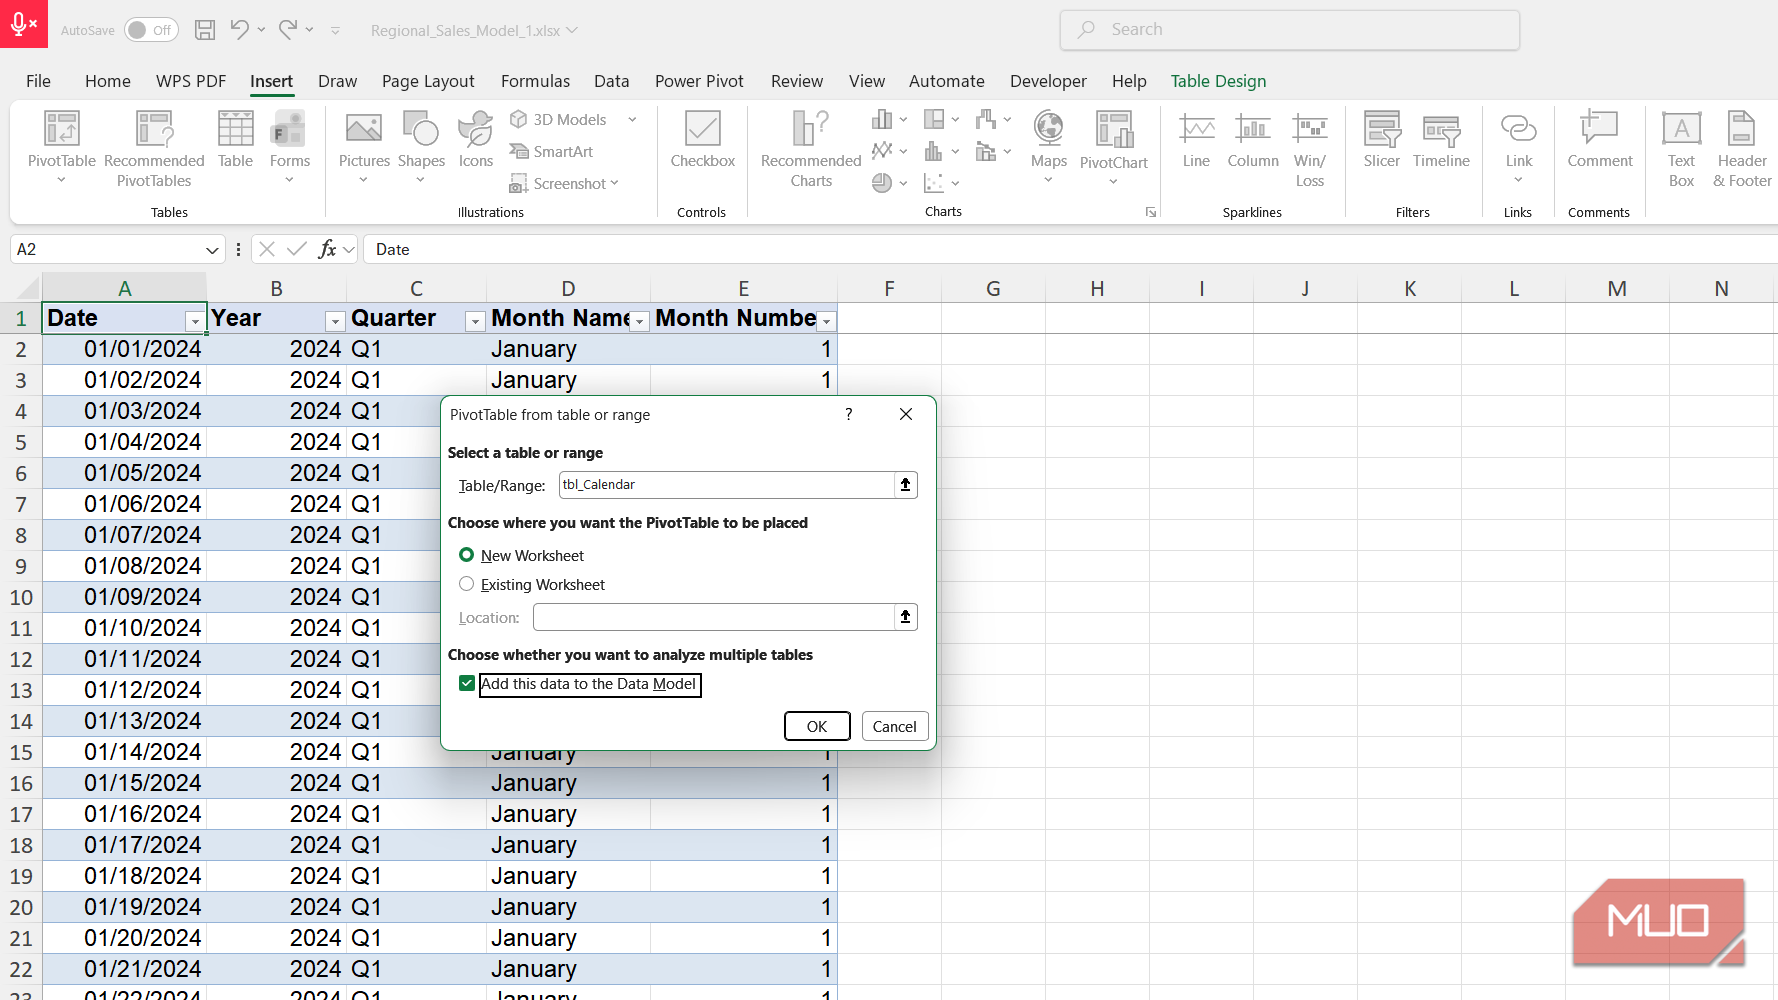Open the Month Name filter dropdown
This screenshot has width=1778, height=1000.
pyautogui.click(x=640, y=321)
